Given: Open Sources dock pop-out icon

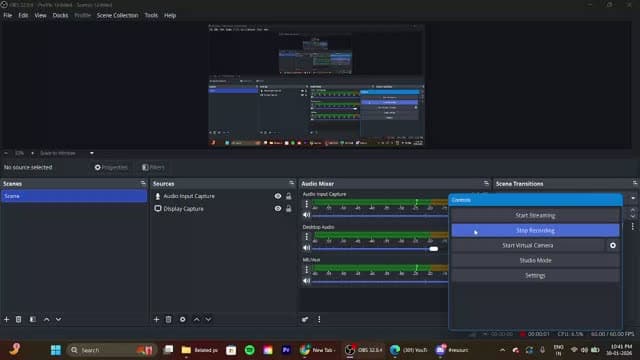Looking at the screenshot, I should click(x=291, y=183).
